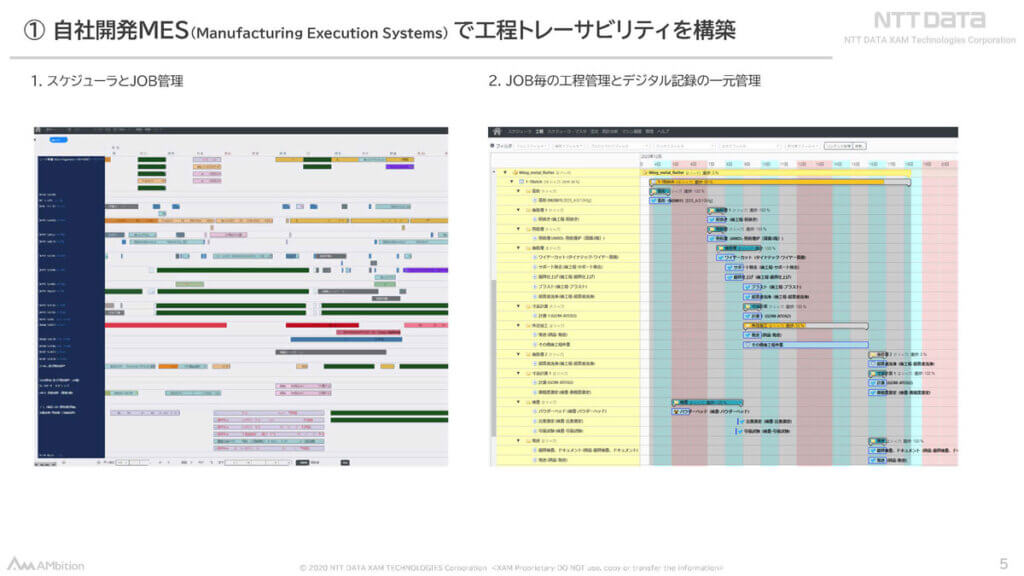The image size is (1024, 576).
Task: Click the Wing_metal_flaher folder icon on the Gantt bar
Action: pyautogui.click(x=645, y=172)
